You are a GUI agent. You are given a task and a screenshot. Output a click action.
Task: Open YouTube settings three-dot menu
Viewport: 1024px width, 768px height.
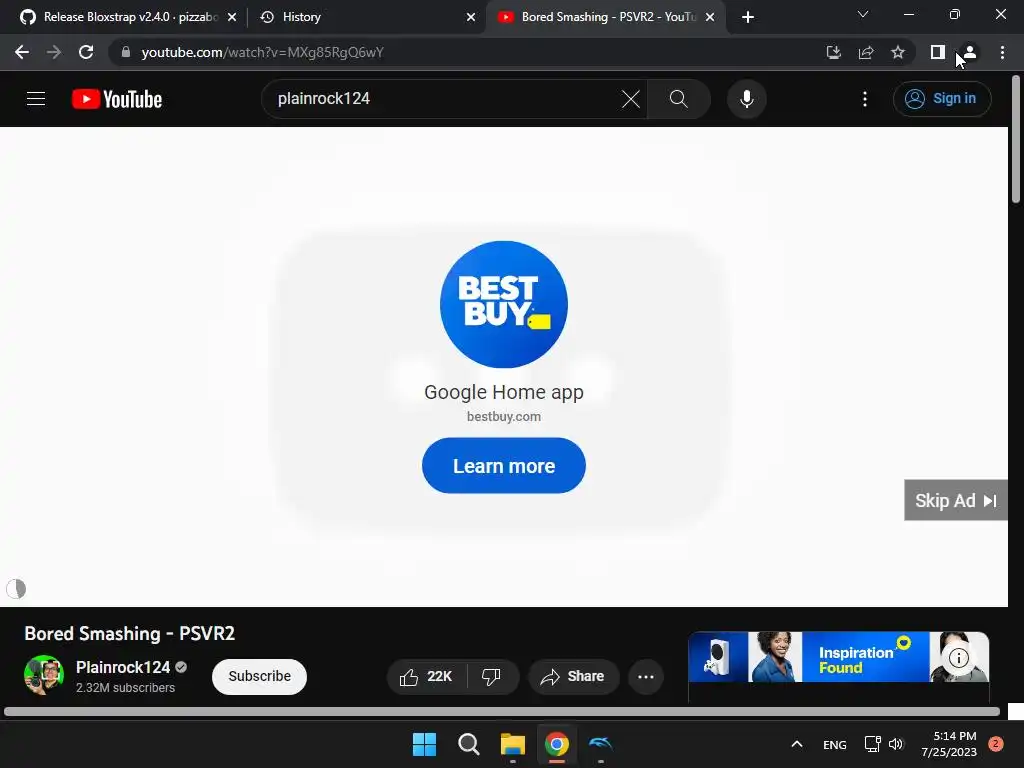pos(865,99)
